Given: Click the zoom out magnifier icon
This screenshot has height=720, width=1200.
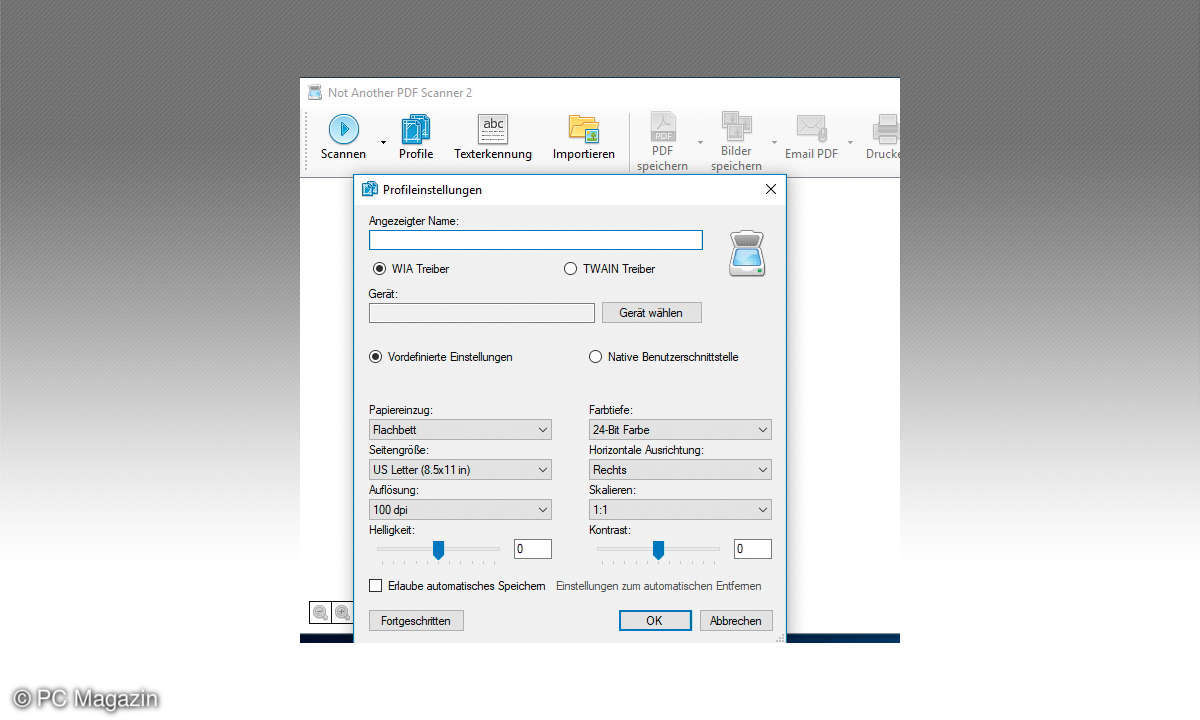Looking at the screenshot, I should click(x=320, y=613).
